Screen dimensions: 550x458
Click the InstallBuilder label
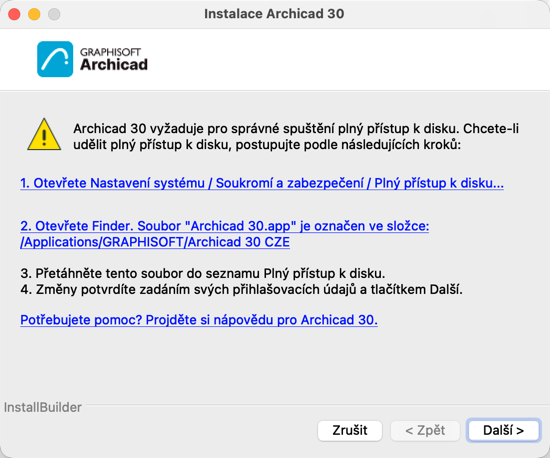point(43,407)
